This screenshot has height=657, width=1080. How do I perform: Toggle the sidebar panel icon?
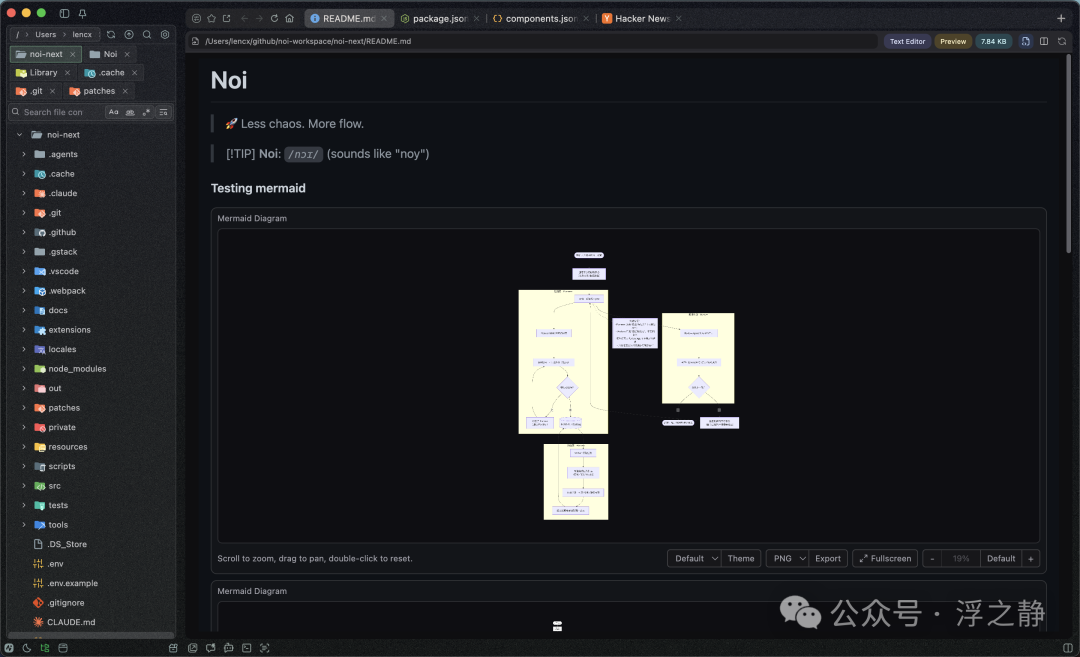coord(64,13)
